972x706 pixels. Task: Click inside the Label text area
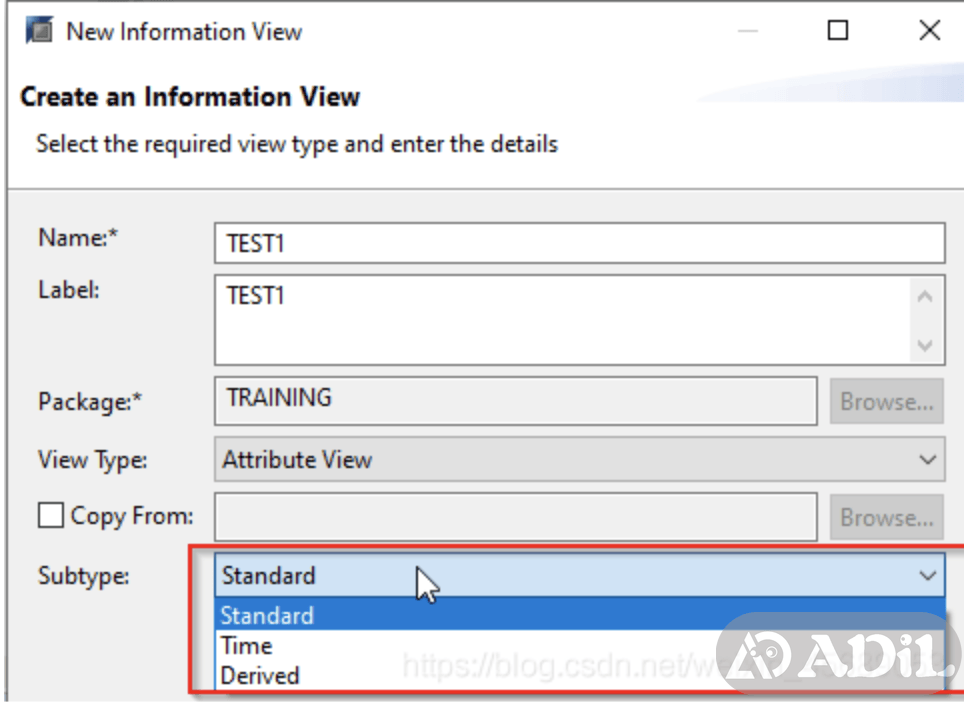point(560,320)
